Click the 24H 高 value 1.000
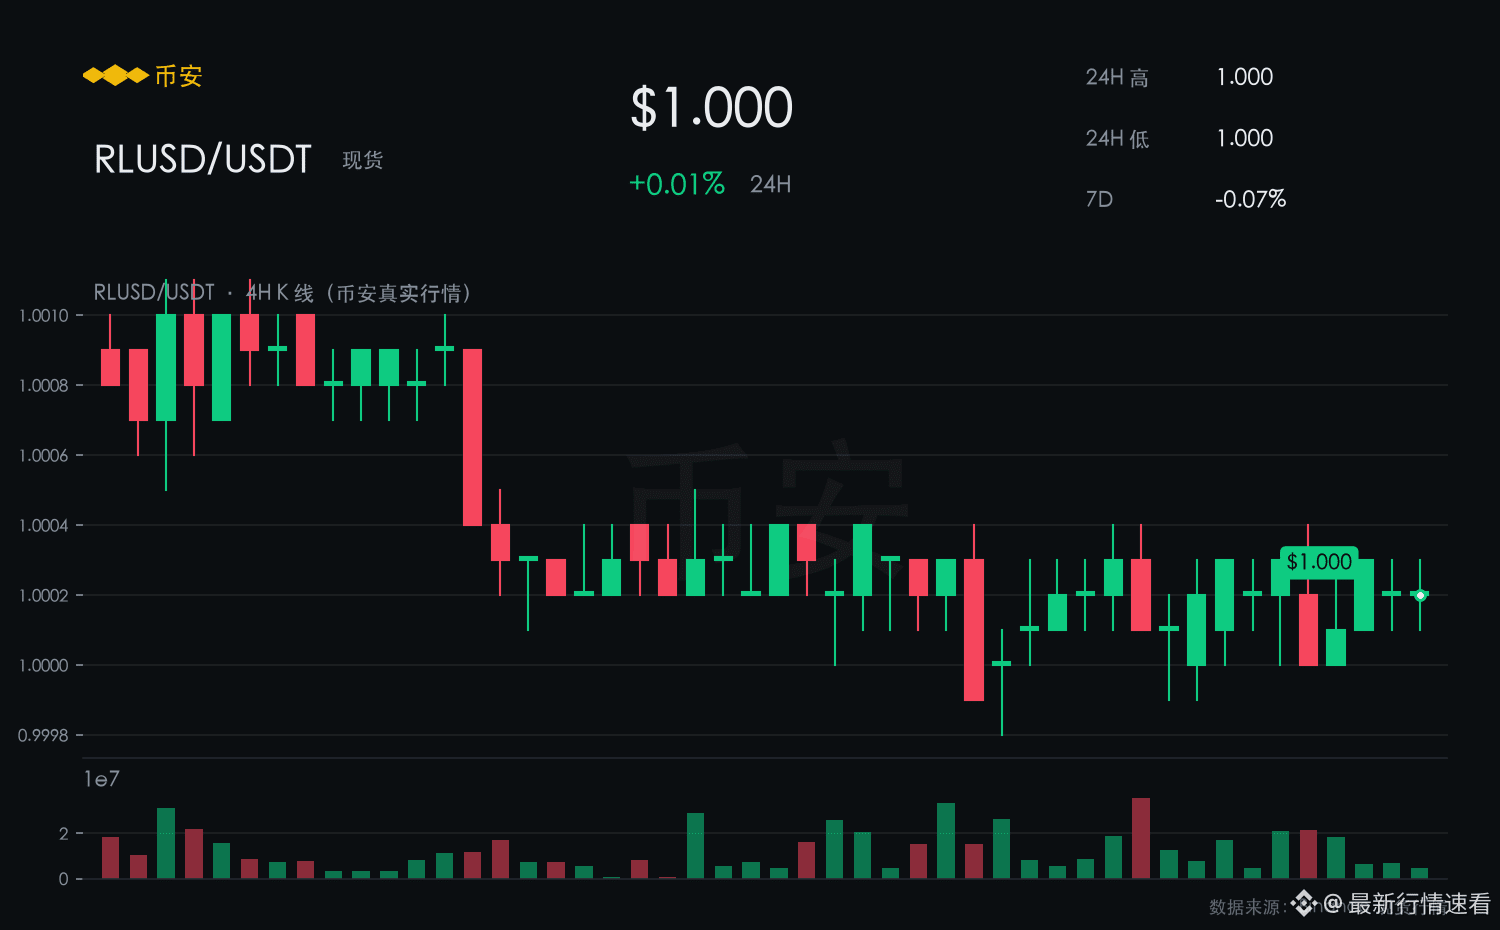This screenshot has width=1500, height=930. coord(1245,77)
